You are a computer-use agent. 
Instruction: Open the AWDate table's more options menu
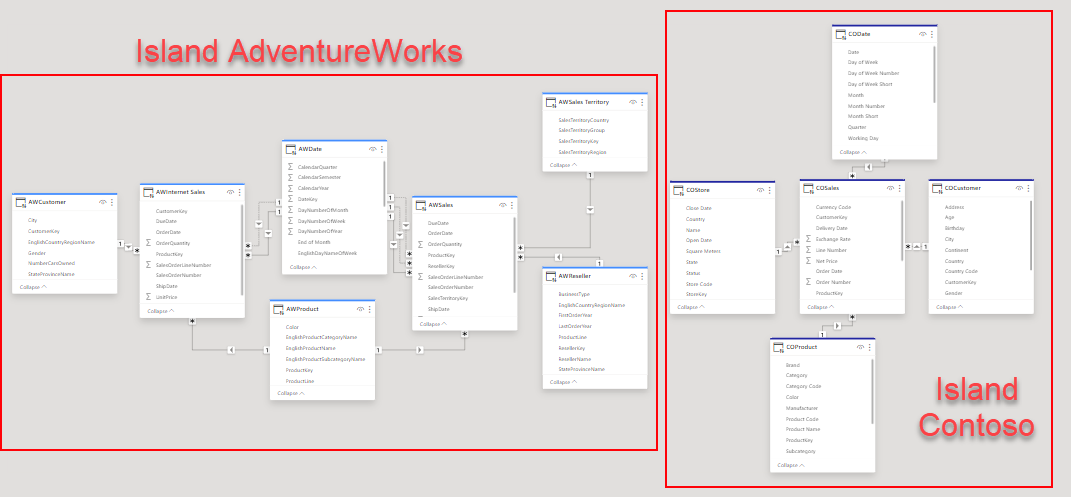point(382,149)
